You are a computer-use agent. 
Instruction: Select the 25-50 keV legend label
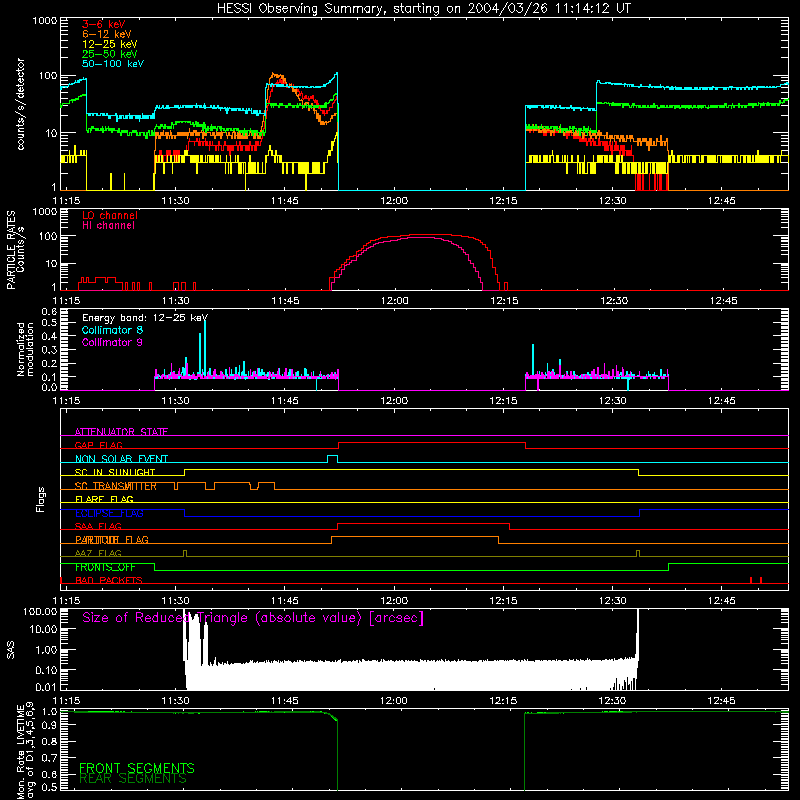point(110,54)
